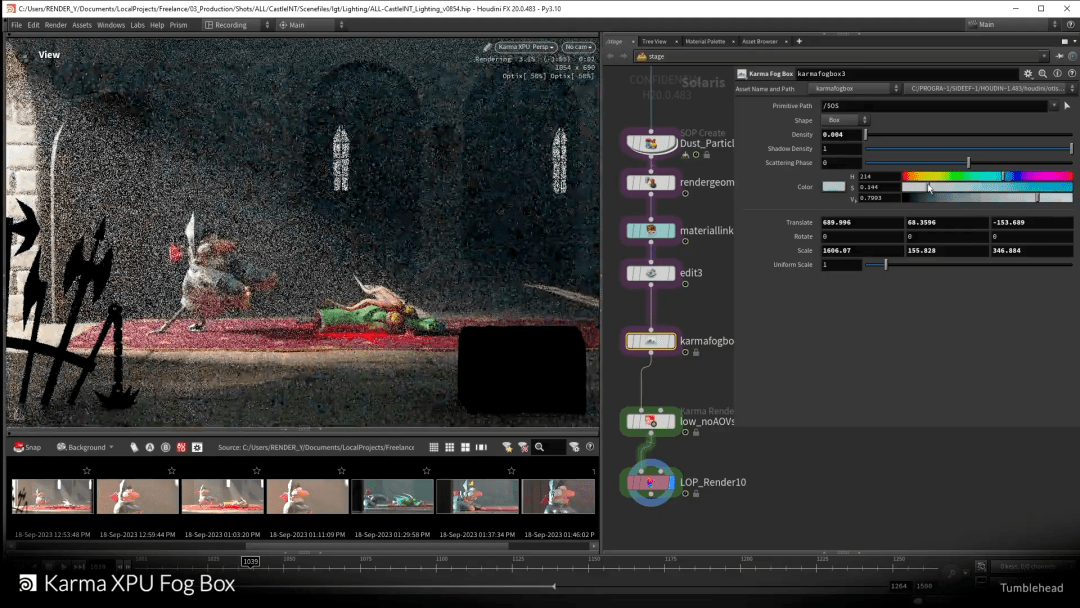Star the 12:59:44 PM snapshot
The image size is (1080, 608).
172,471
